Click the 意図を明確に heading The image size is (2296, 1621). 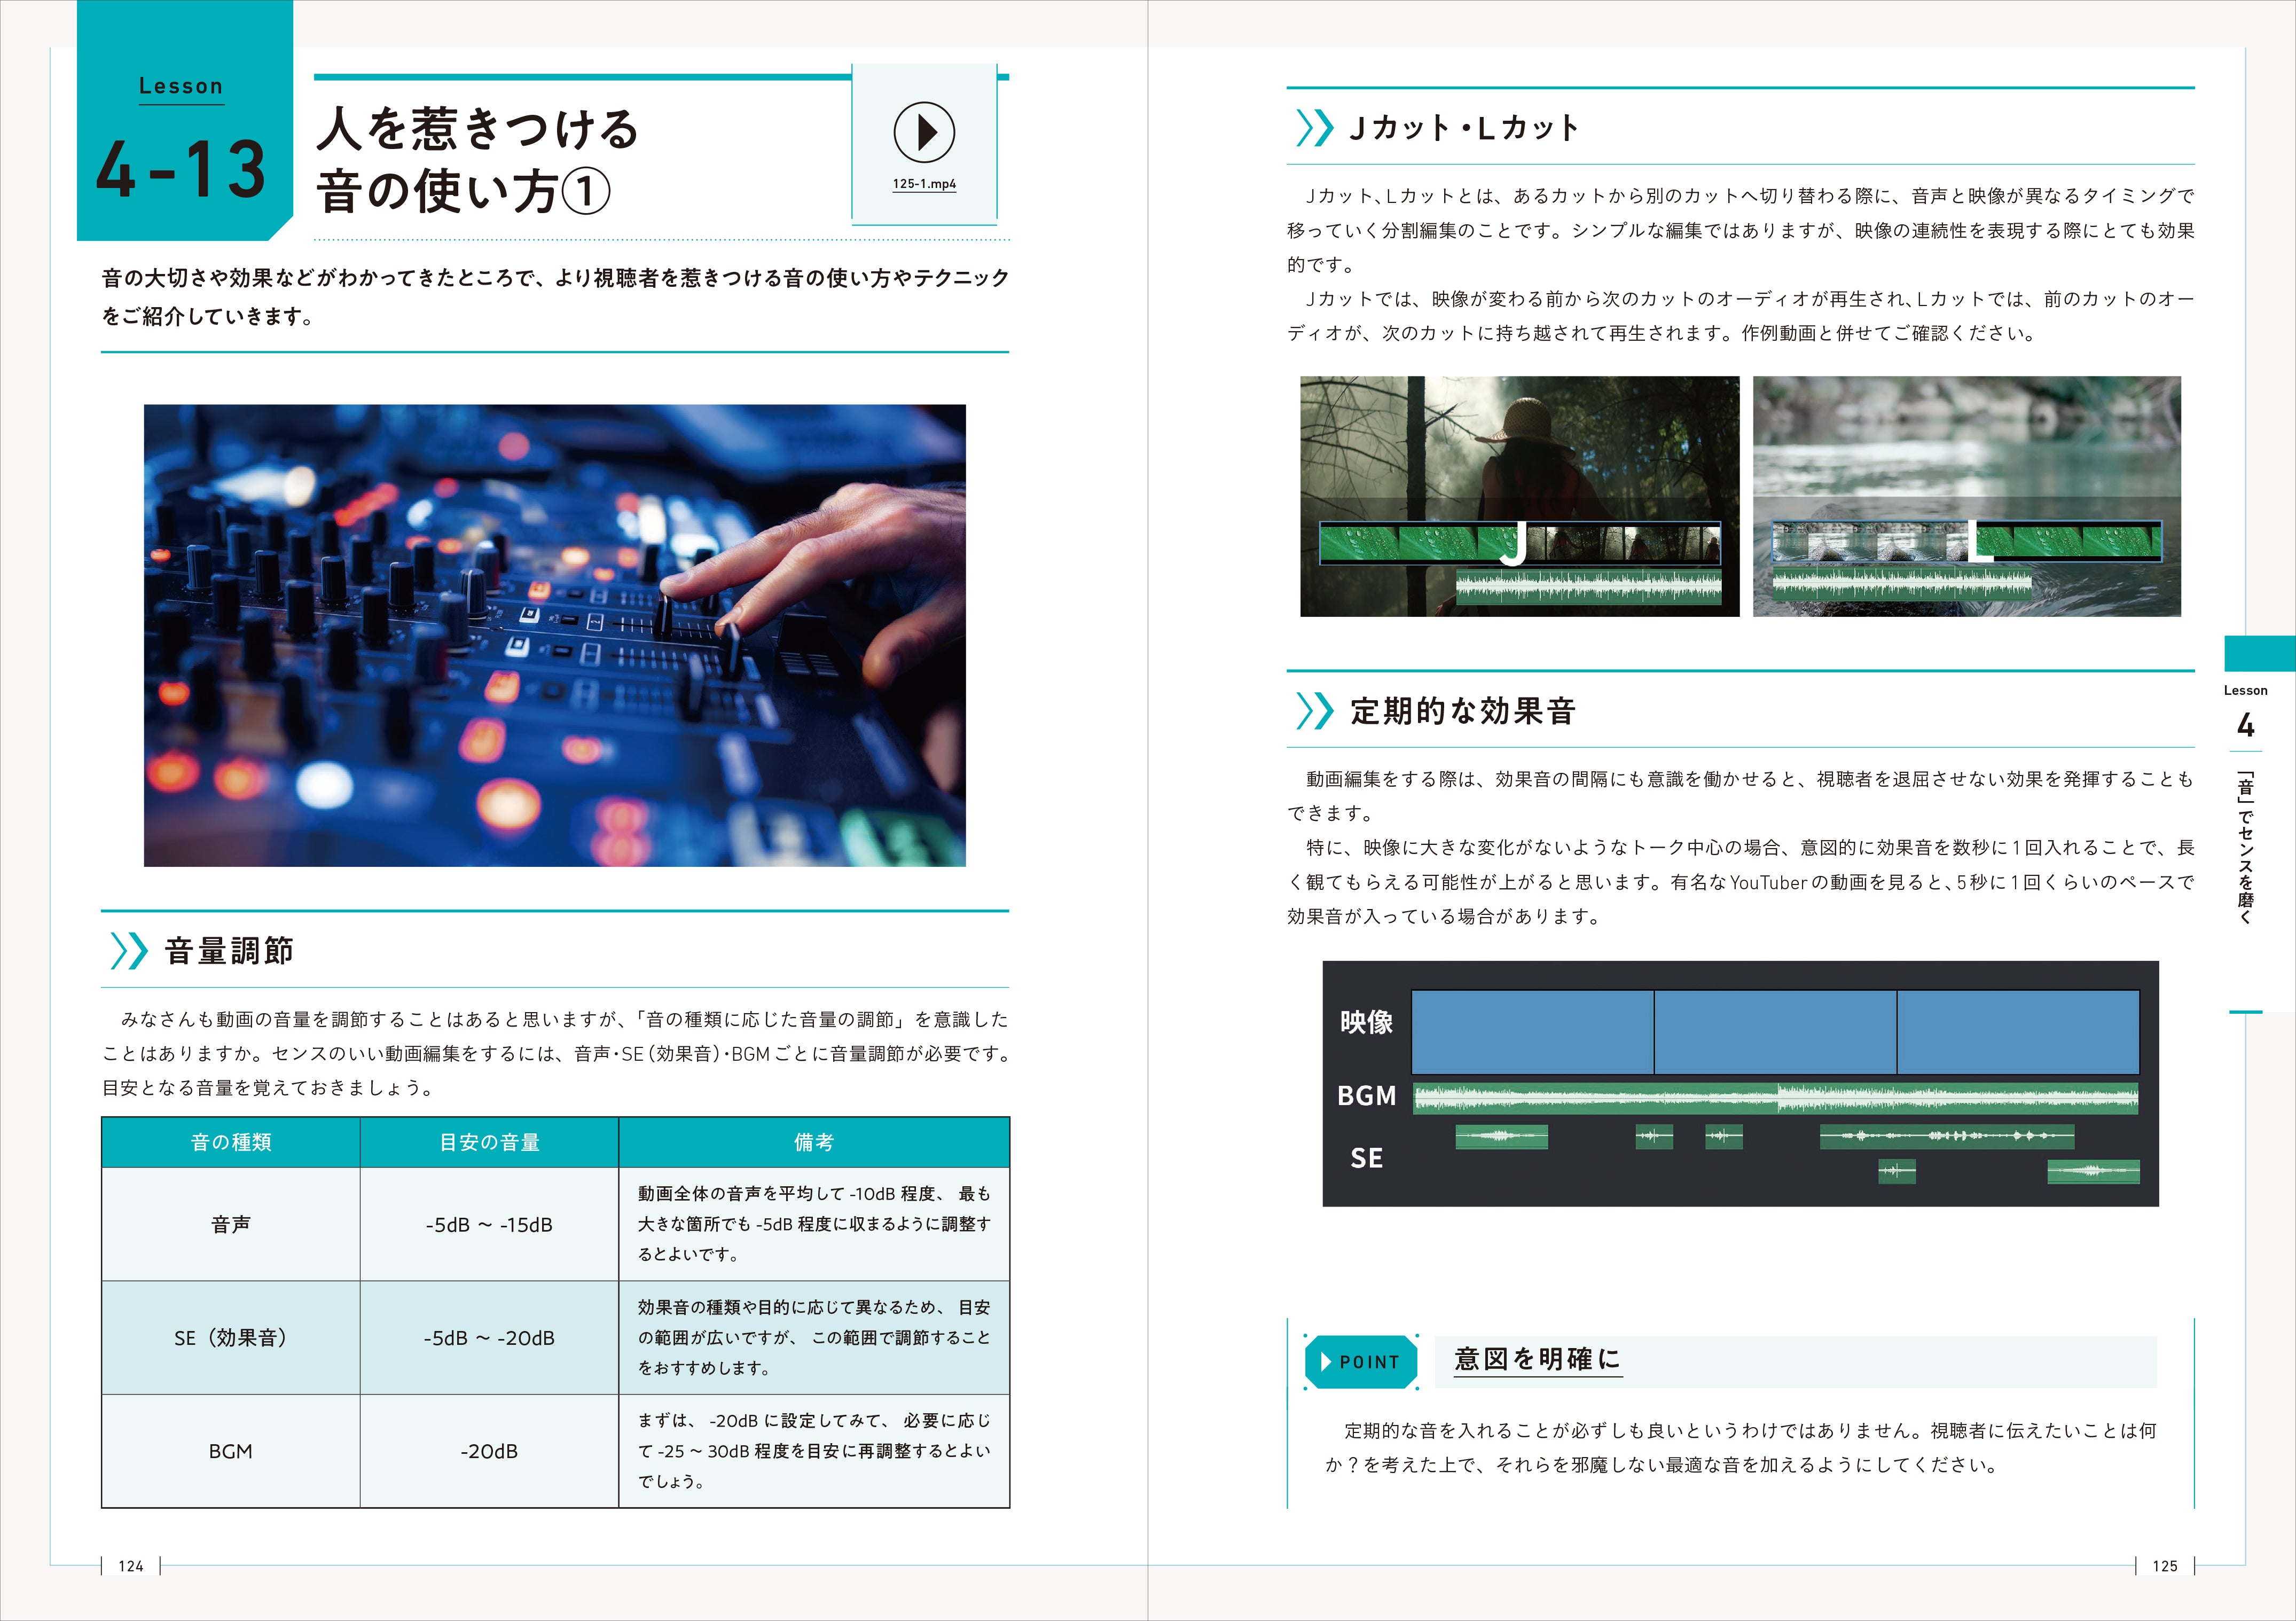pyautogui.click(x=1537, y=1360)
